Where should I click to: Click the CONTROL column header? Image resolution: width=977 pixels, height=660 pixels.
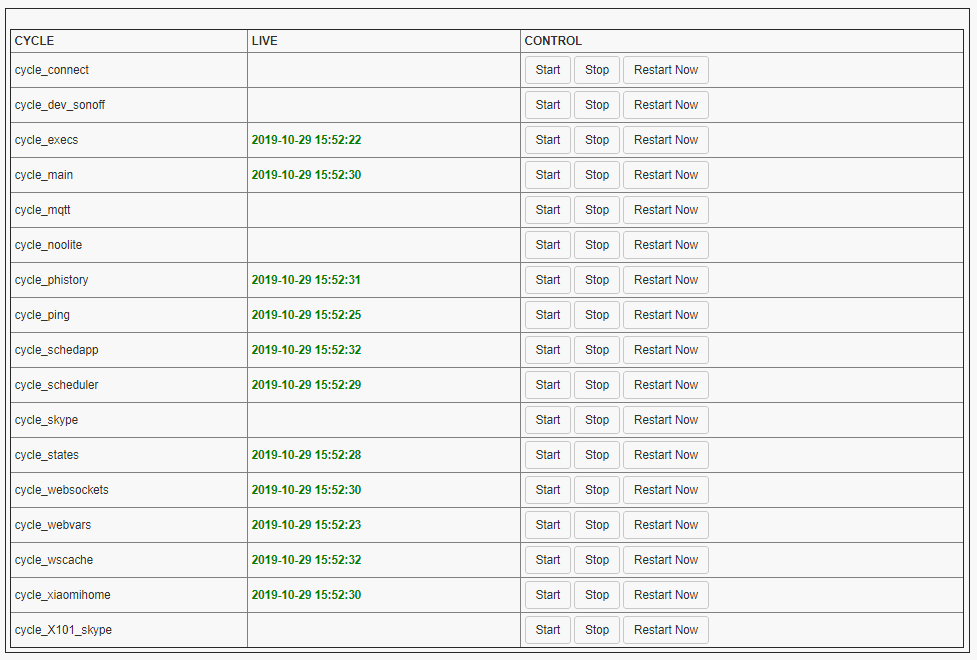tap(553, 41)
